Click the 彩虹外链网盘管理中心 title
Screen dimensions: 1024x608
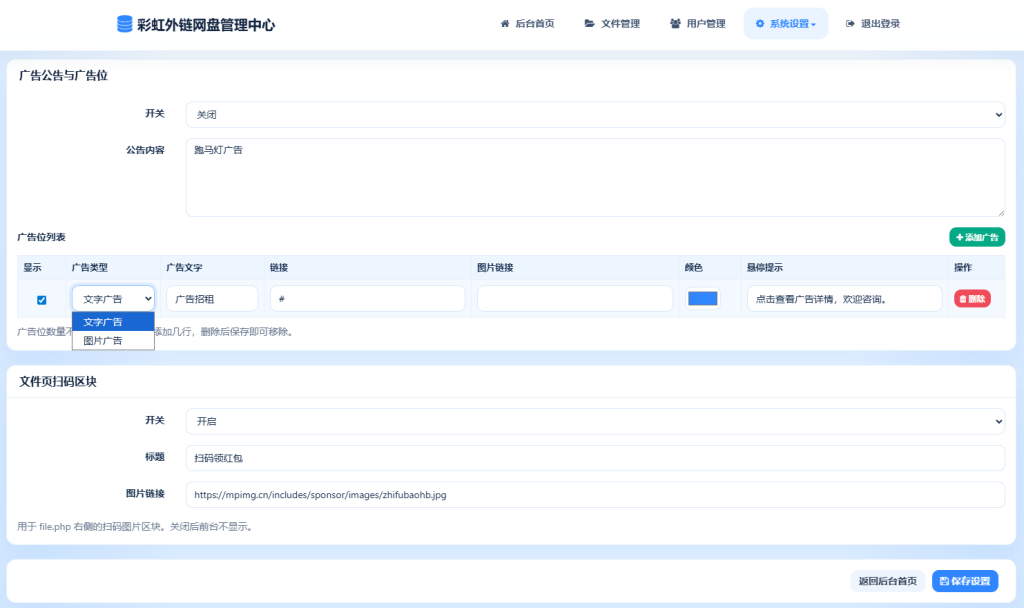pos(206,25)
